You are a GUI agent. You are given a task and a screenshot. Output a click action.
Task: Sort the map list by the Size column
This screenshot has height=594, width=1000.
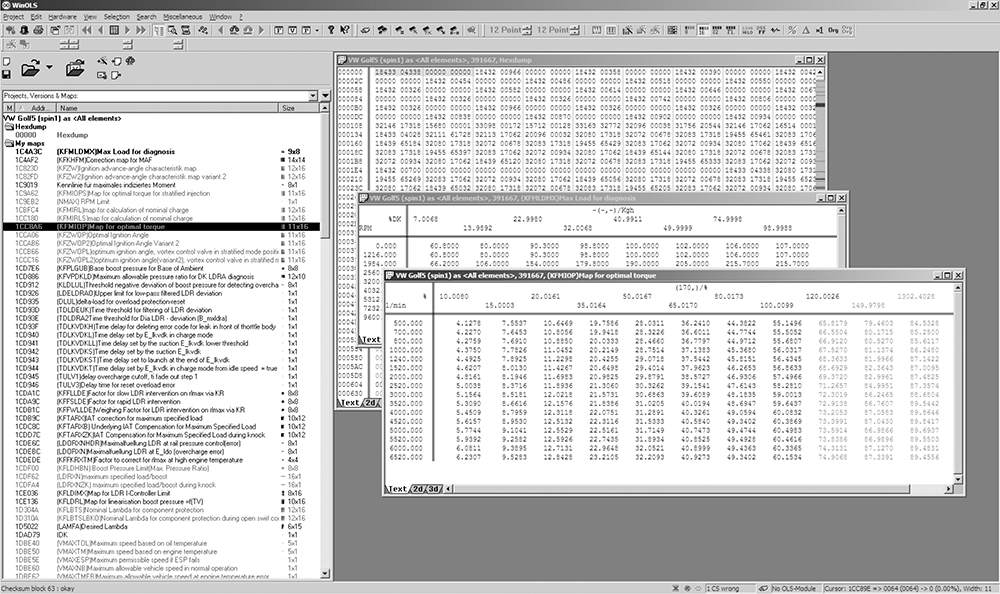tap(288, 107)
